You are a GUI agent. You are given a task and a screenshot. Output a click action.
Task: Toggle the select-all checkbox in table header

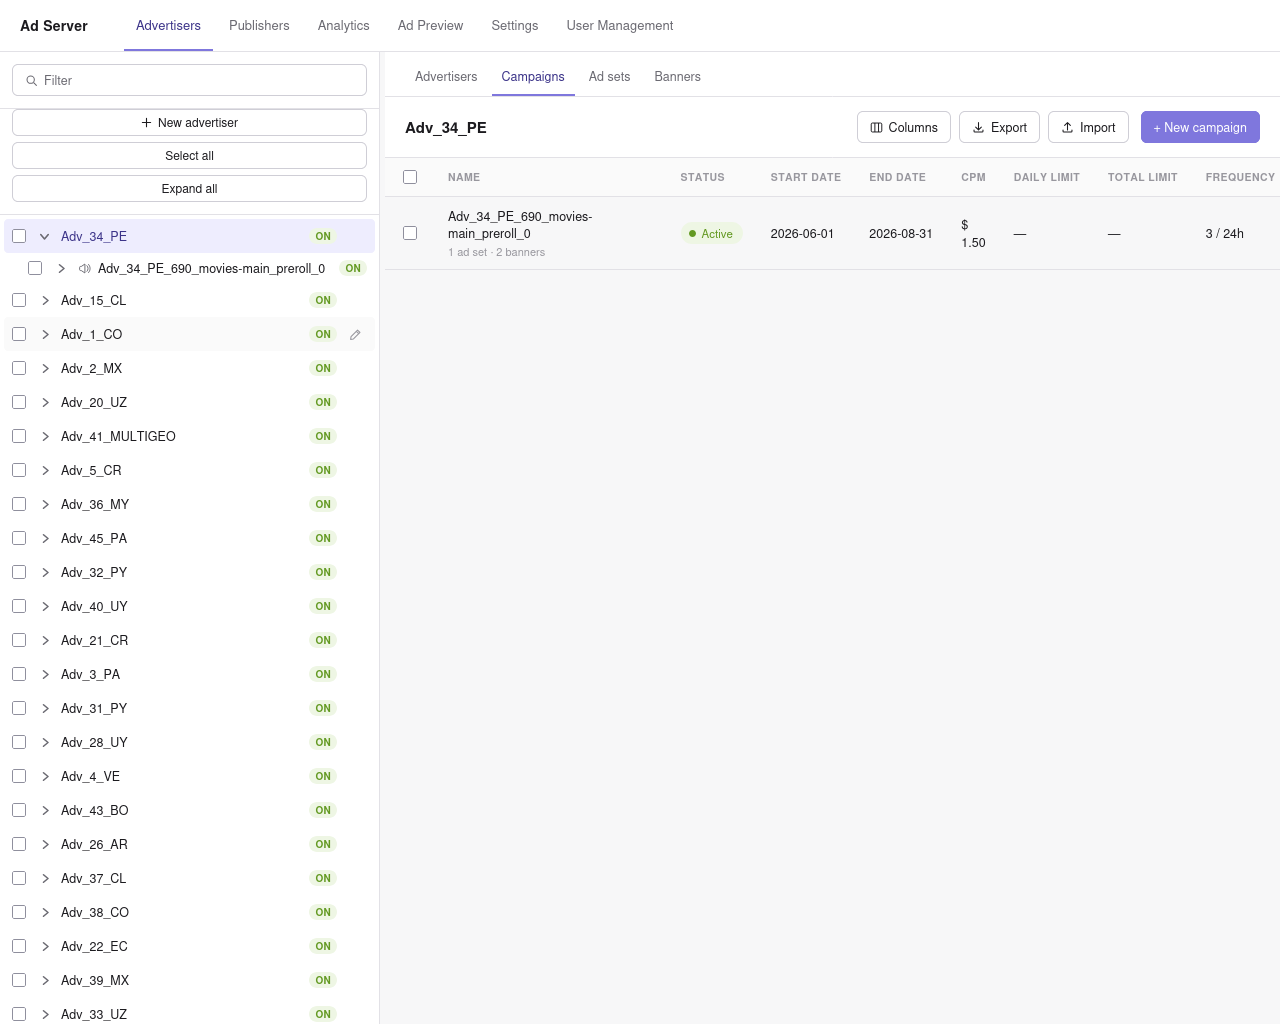[410, 177]
